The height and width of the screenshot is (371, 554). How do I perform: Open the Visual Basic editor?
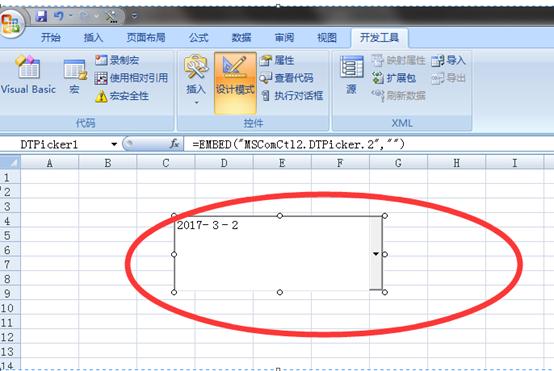pyautogui.click(x=28, y=75)
